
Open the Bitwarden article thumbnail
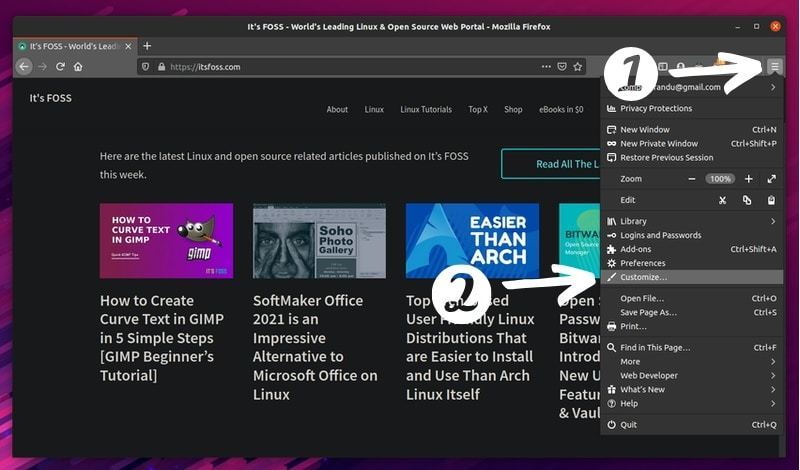pyautogui.click(x=580, y=241)
